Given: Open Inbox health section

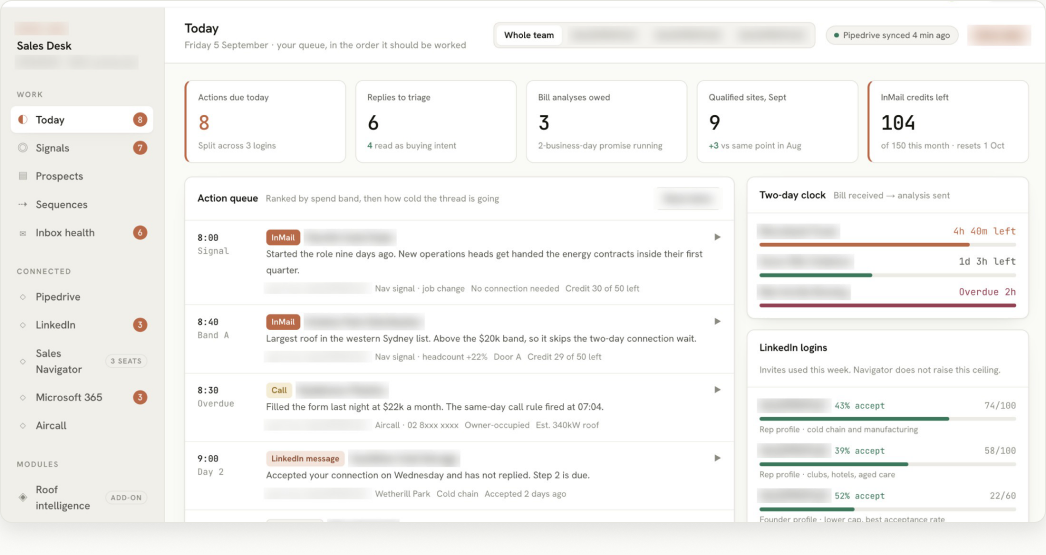Looking at the screenshot, I should pyautogui.click(x=82, y=232).
